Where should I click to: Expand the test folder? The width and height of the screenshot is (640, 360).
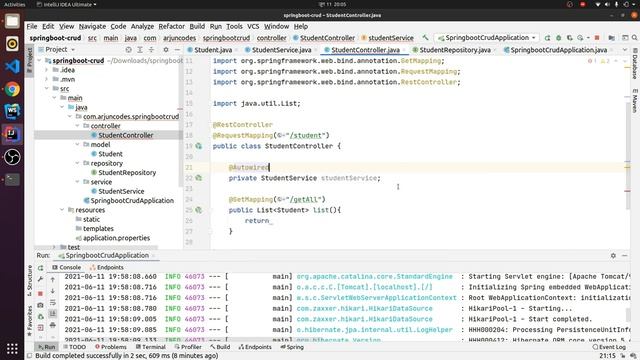click(x=54, y=247)
